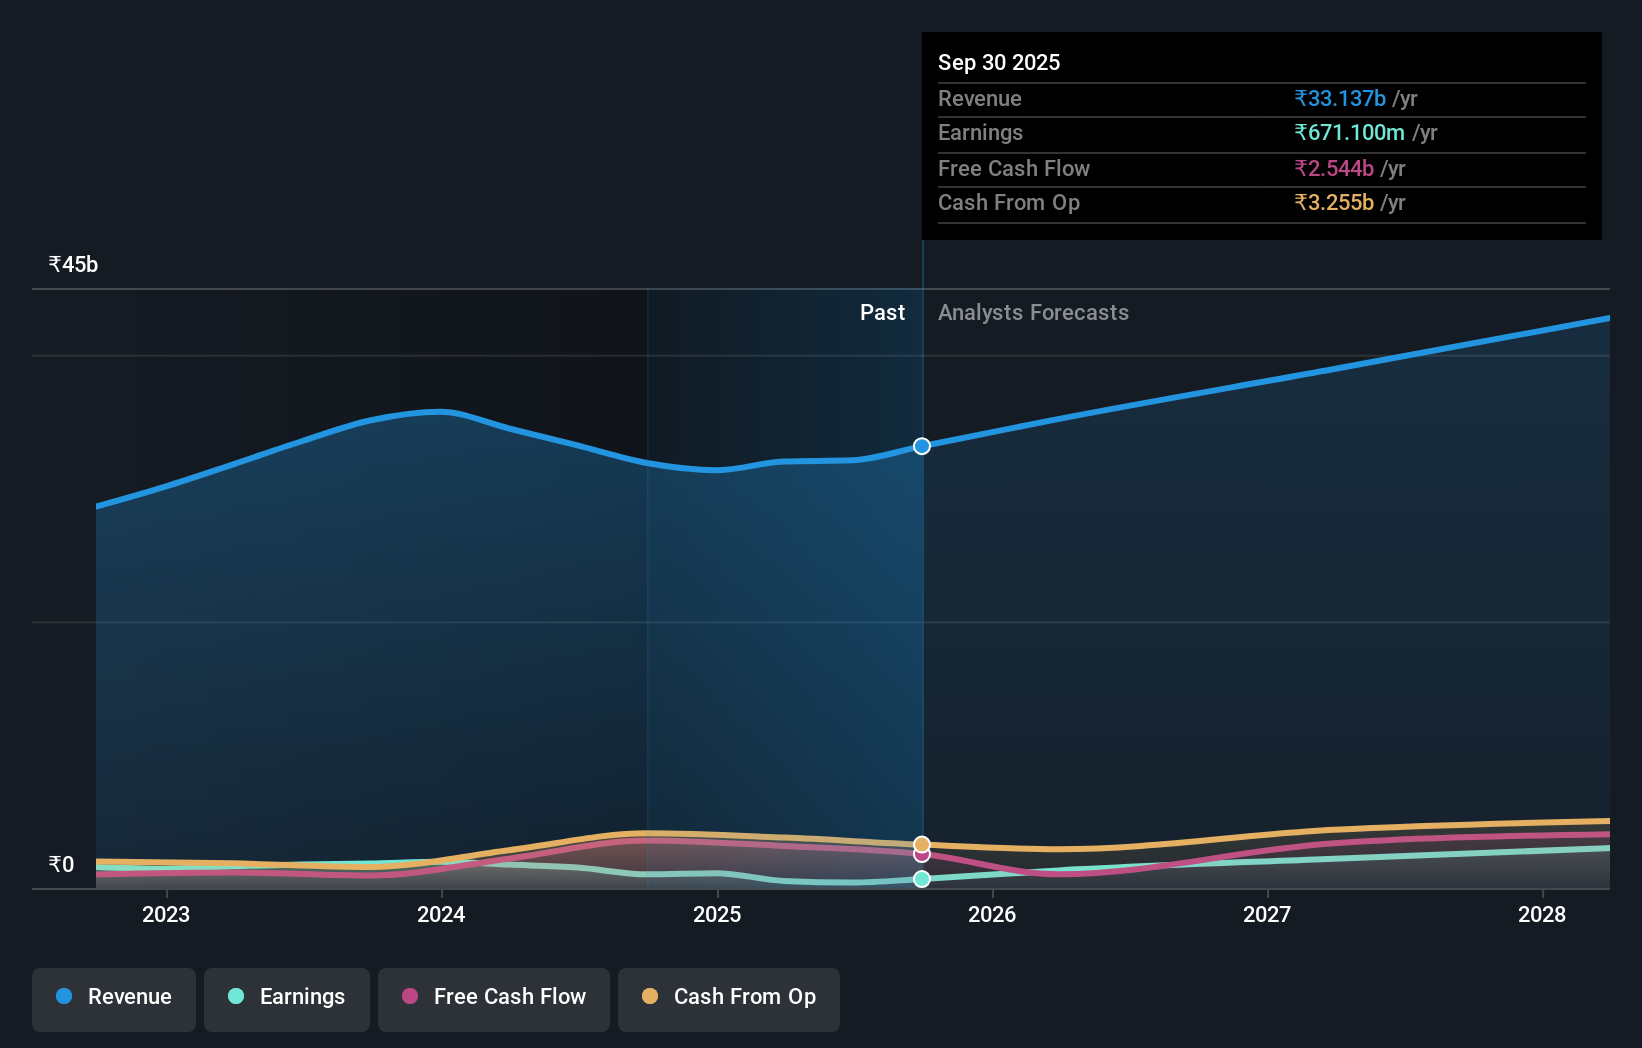Click the ₹45b axis label
1642x1048 pixels.
72,263
